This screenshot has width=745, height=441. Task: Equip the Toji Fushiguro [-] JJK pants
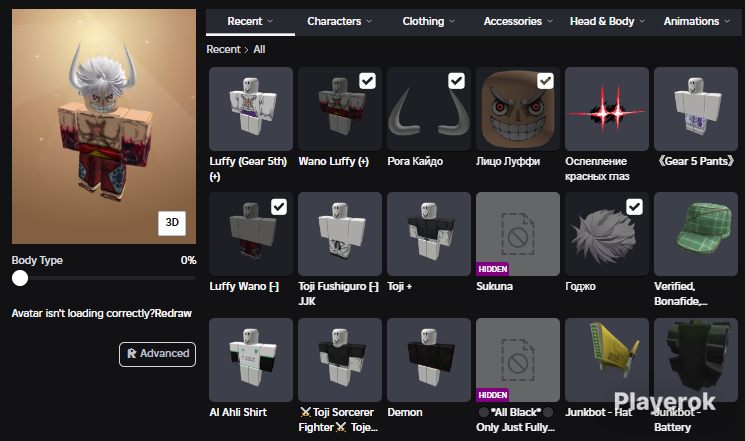pyautogui.click(x=340, y=234)
